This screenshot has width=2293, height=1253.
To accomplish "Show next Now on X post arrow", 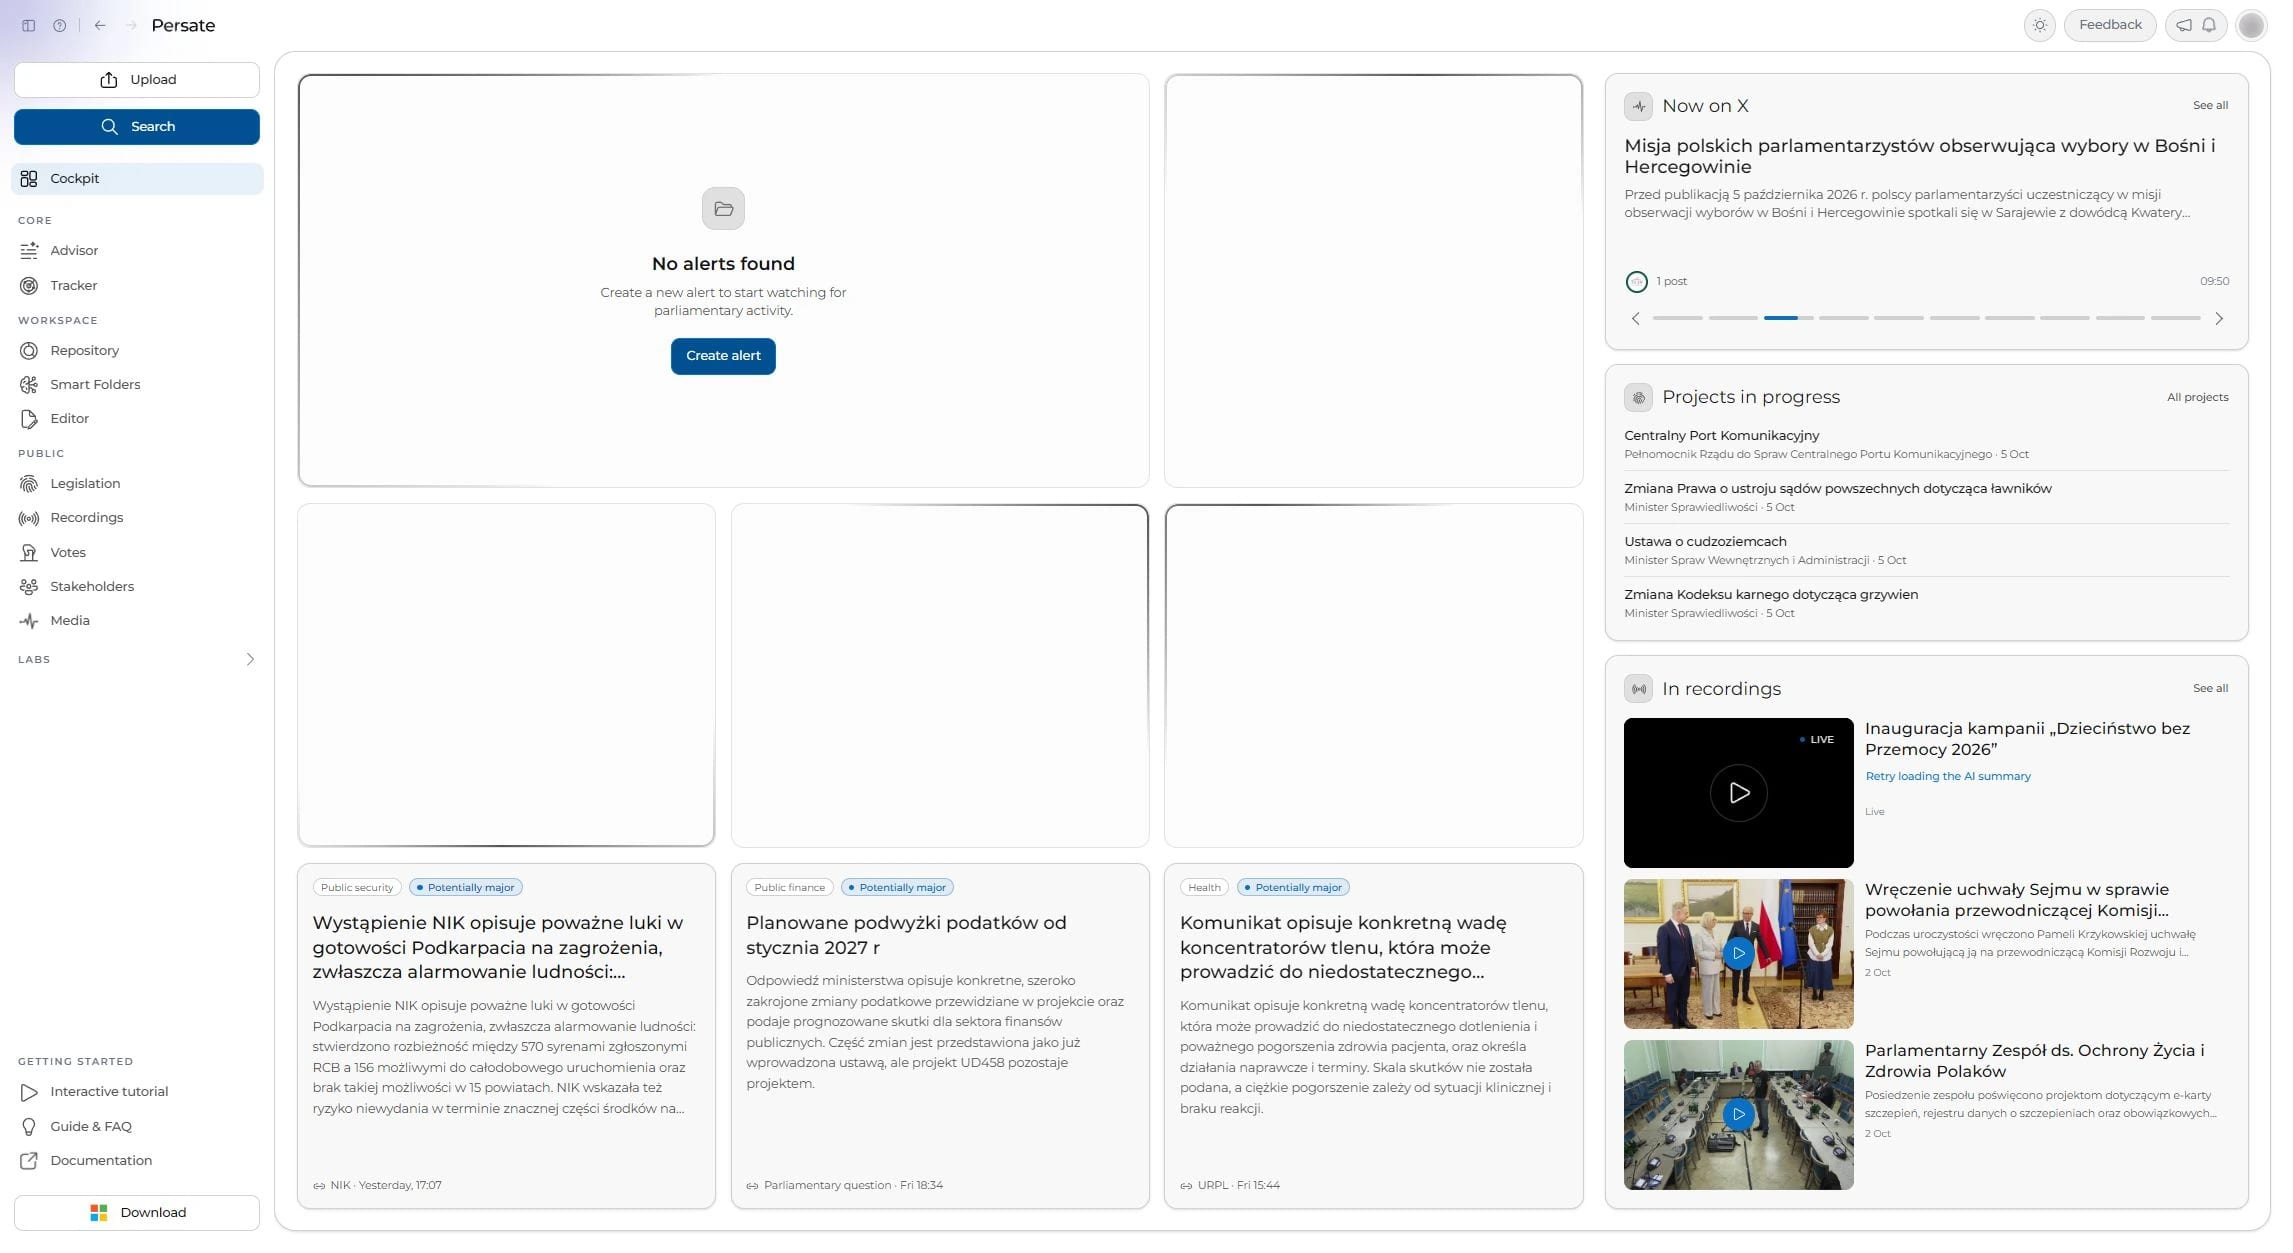I will pos(2219,319).
